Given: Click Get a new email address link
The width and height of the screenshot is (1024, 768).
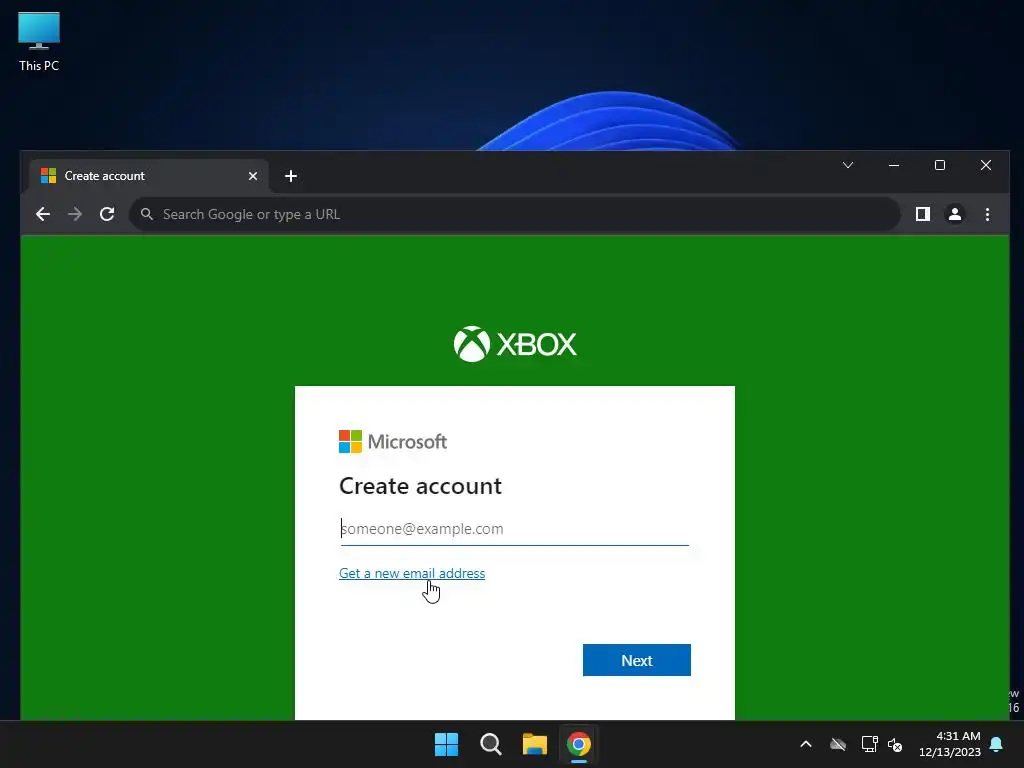Looking at the screenshot, I should pyautogui.click(x=411, y=573).
